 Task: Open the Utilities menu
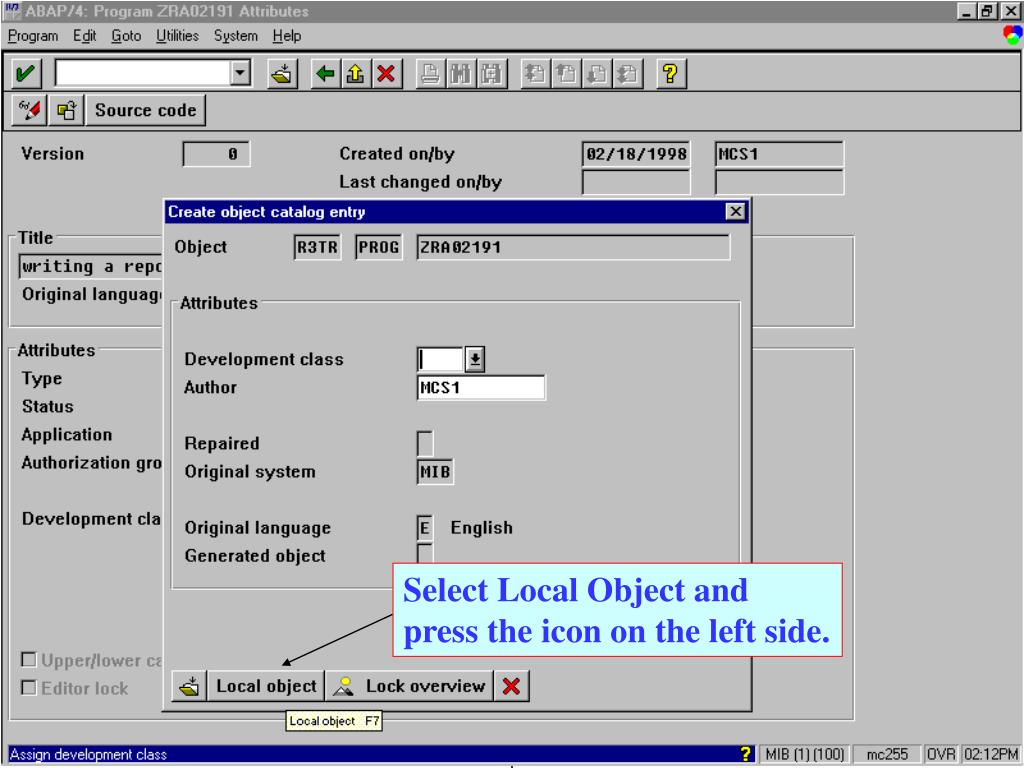point(177,36)
